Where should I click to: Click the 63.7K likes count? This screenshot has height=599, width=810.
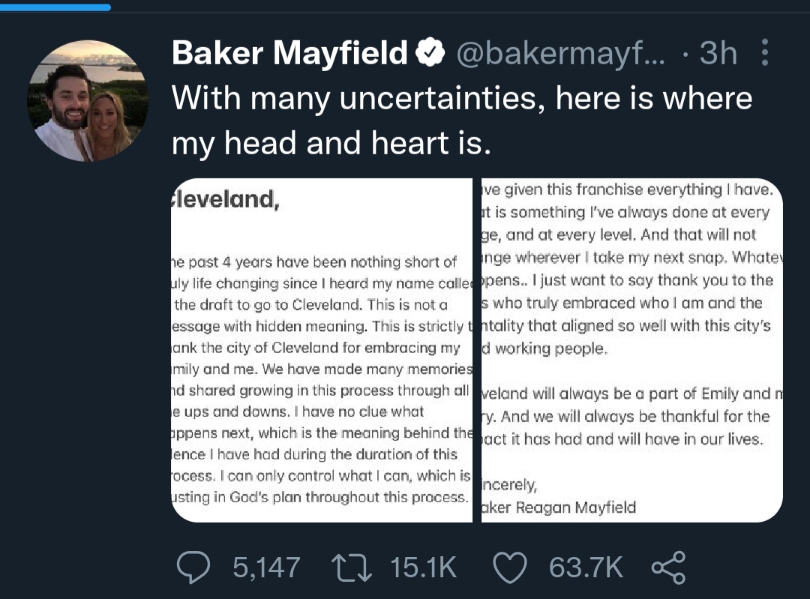tap(585, 568)
